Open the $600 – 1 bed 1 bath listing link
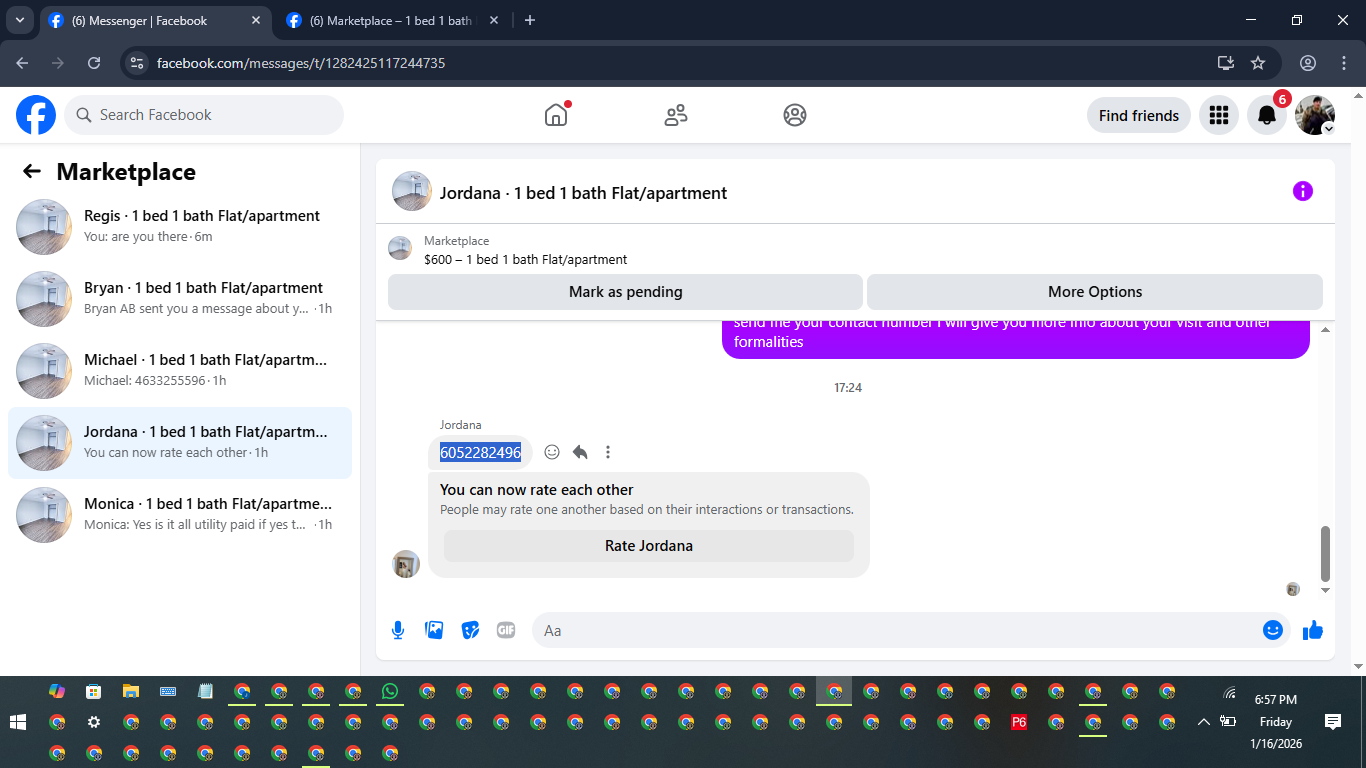The image size is (1366, 768). point(526,259)
